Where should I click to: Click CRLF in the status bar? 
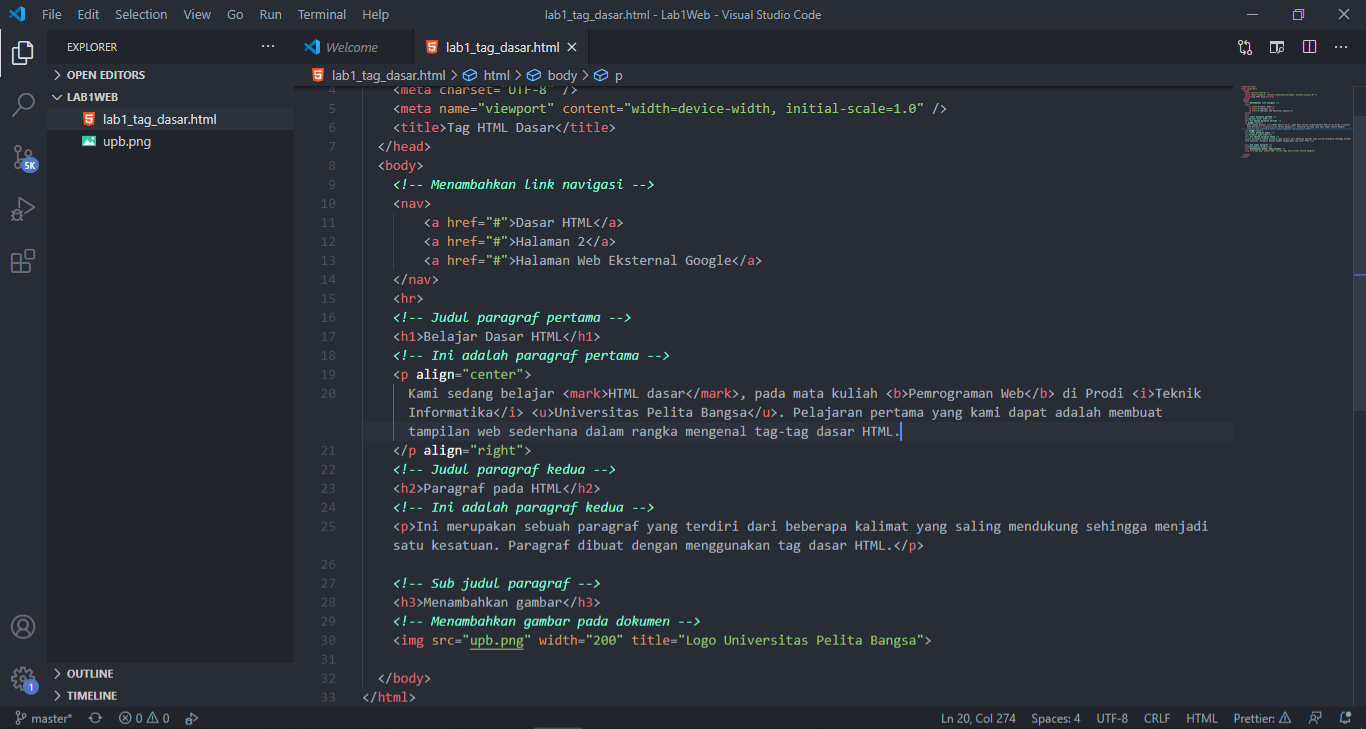pyautogui.click(x=1157, y=718)
